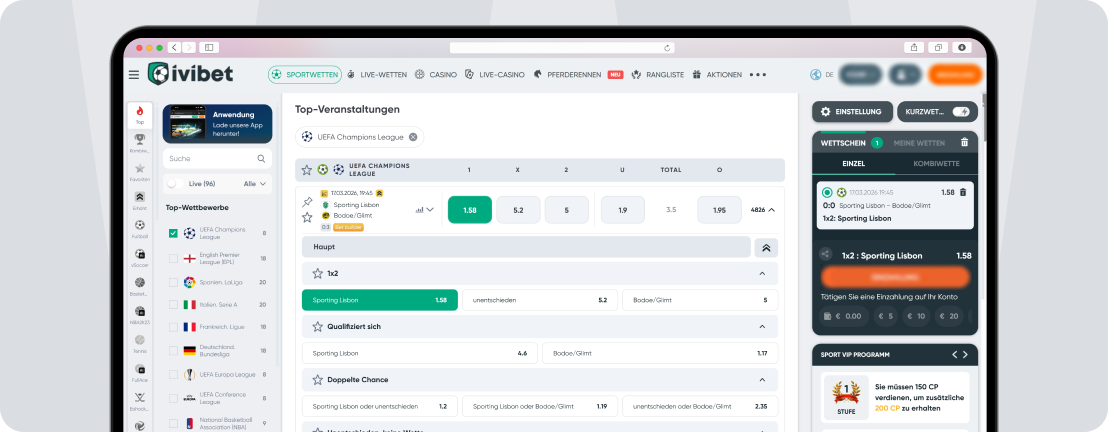The height and width of the screenshot is (432, 1108).
Task: Star the Qualifiziert sich market
Action: [318, 327]
